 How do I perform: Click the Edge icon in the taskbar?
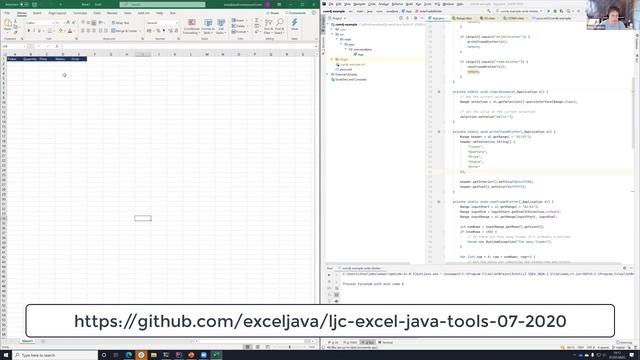pyautogui.click(x=129, y=355)
